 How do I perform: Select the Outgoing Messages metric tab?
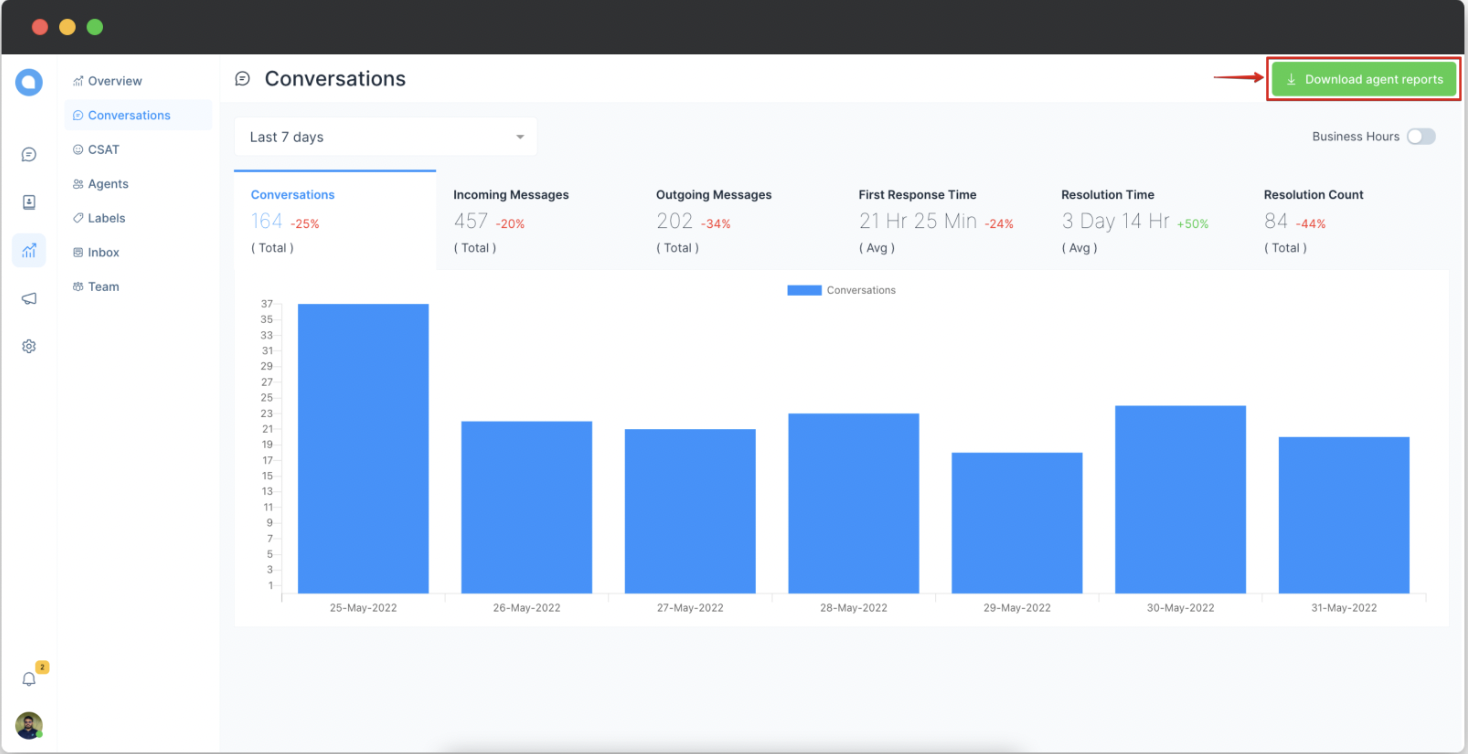741,220
